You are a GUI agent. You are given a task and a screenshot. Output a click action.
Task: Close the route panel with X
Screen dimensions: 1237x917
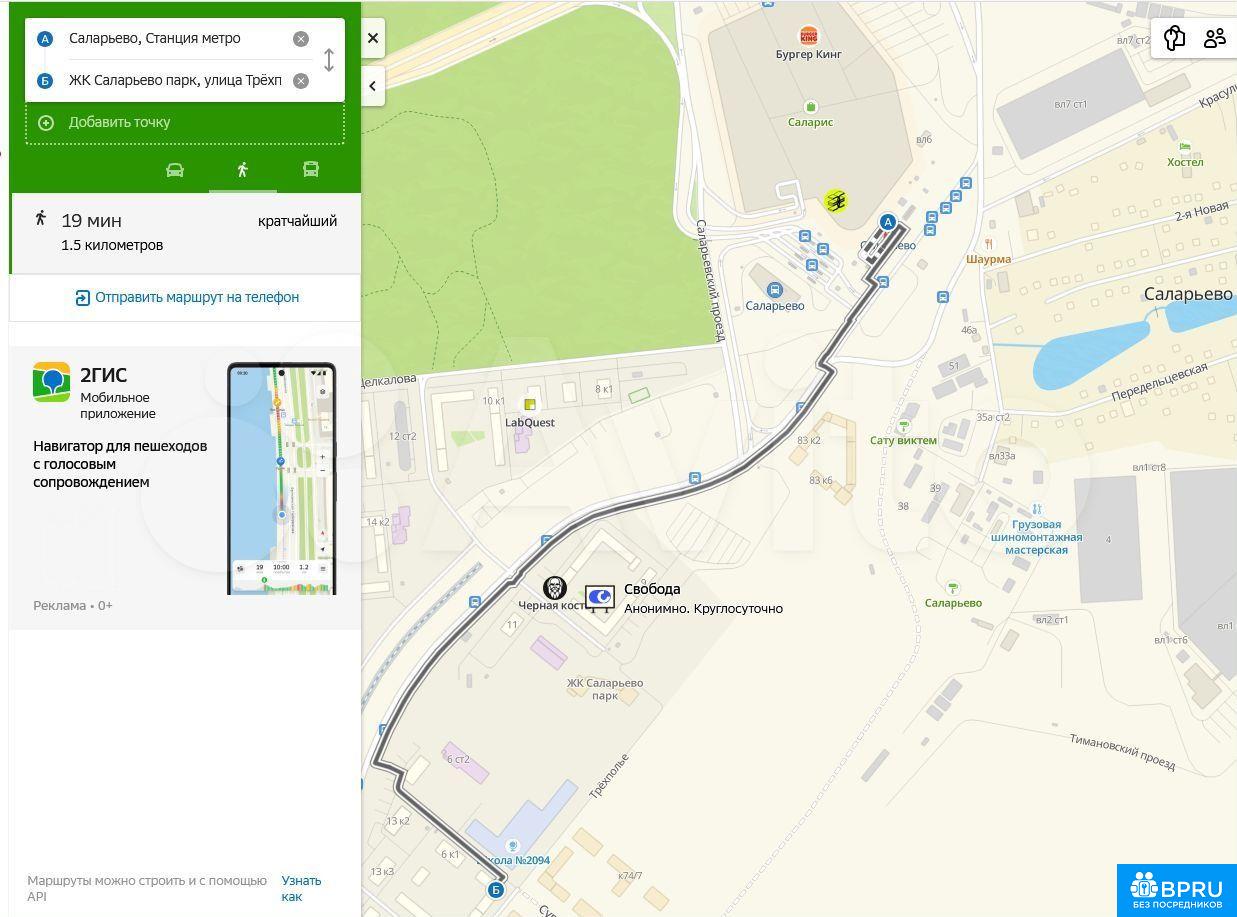click(373, 38)
